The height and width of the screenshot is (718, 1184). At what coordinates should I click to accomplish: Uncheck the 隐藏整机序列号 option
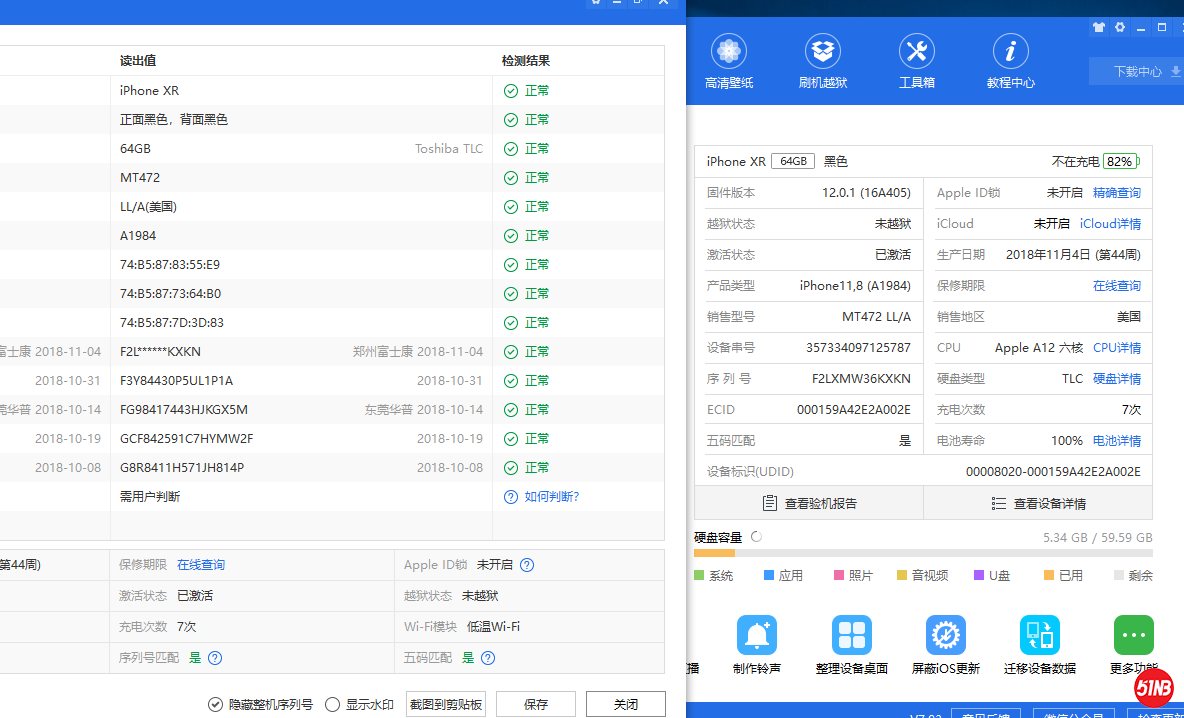[215, 705]
